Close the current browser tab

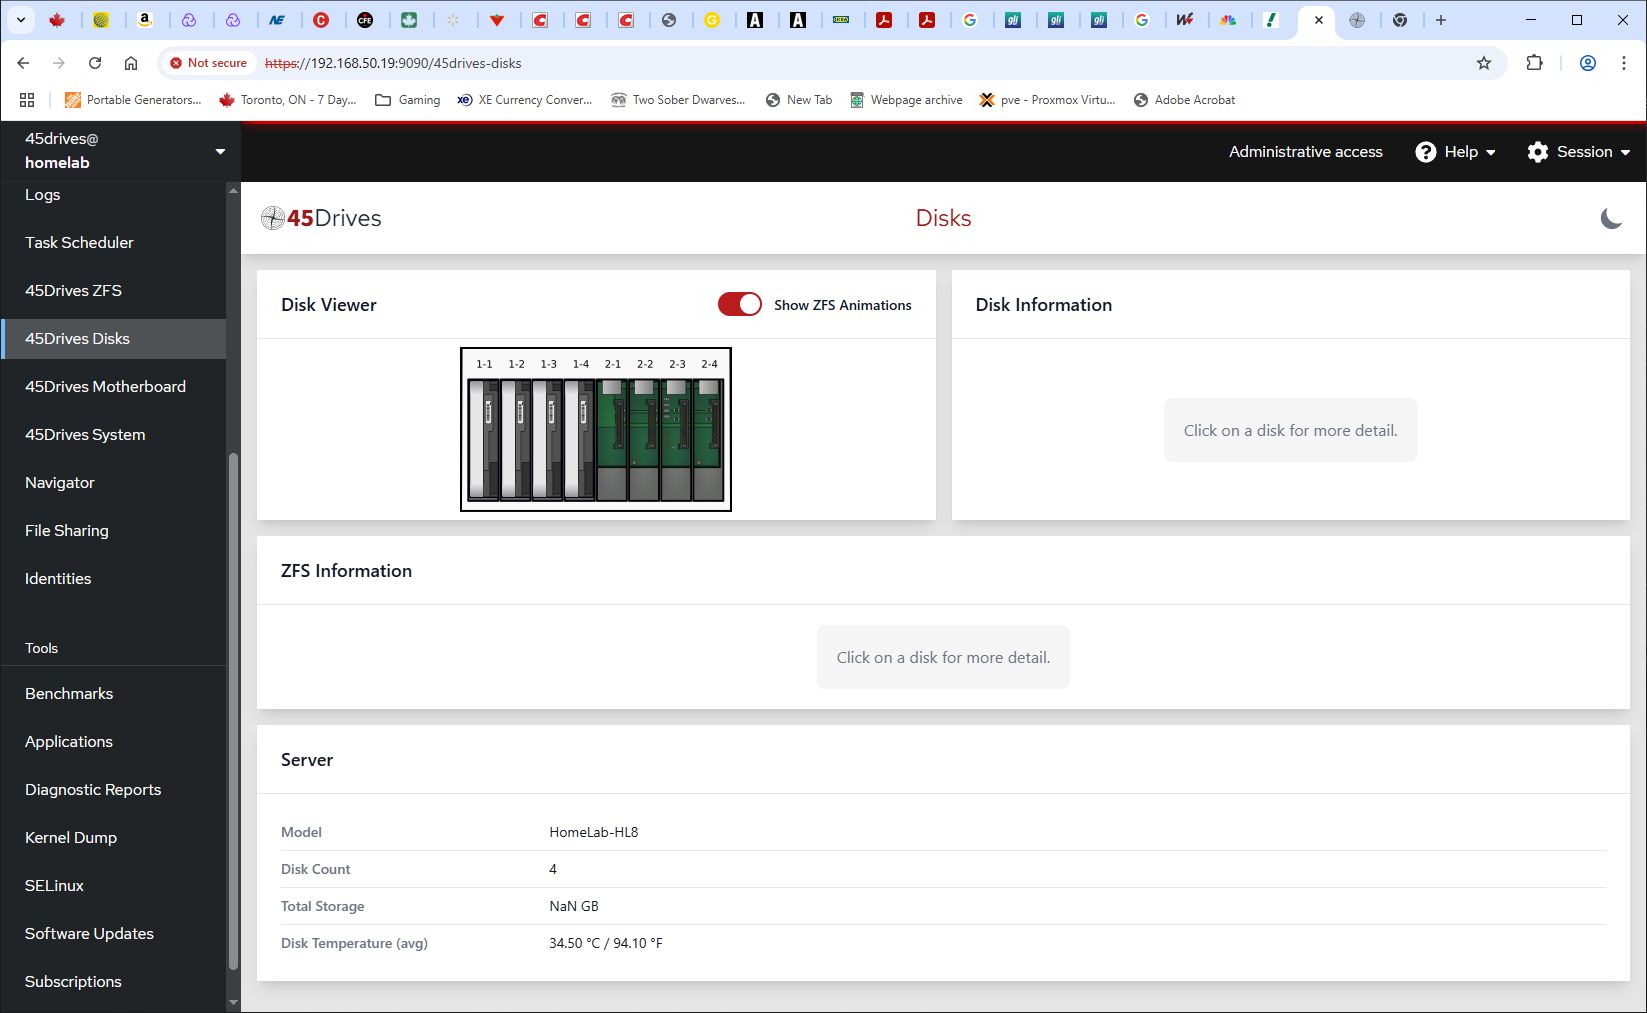pos(1318,20)
